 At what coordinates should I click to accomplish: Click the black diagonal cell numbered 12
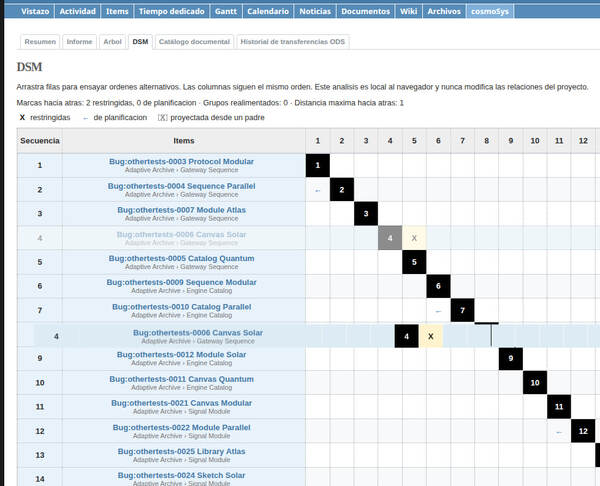click(583, 431)
